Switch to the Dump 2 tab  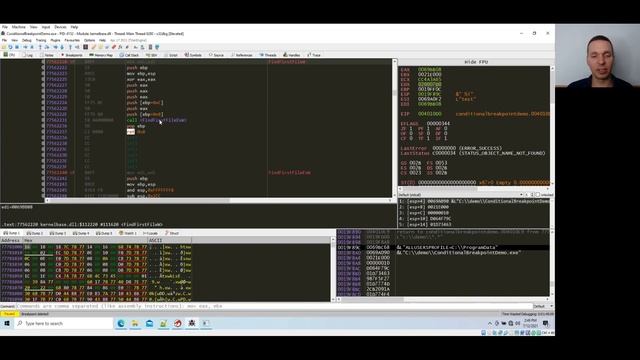pyautogui.click(x=34, y=233)
